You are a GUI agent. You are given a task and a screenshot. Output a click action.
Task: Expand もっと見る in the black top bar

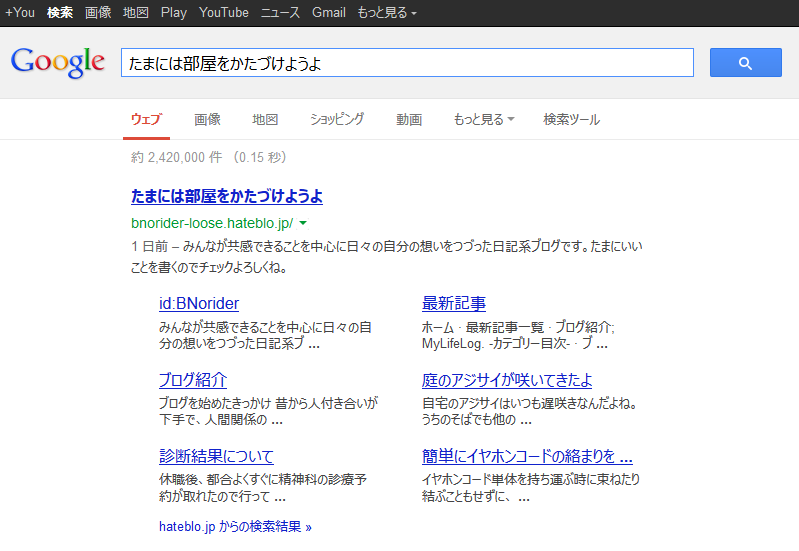(387, 12)
